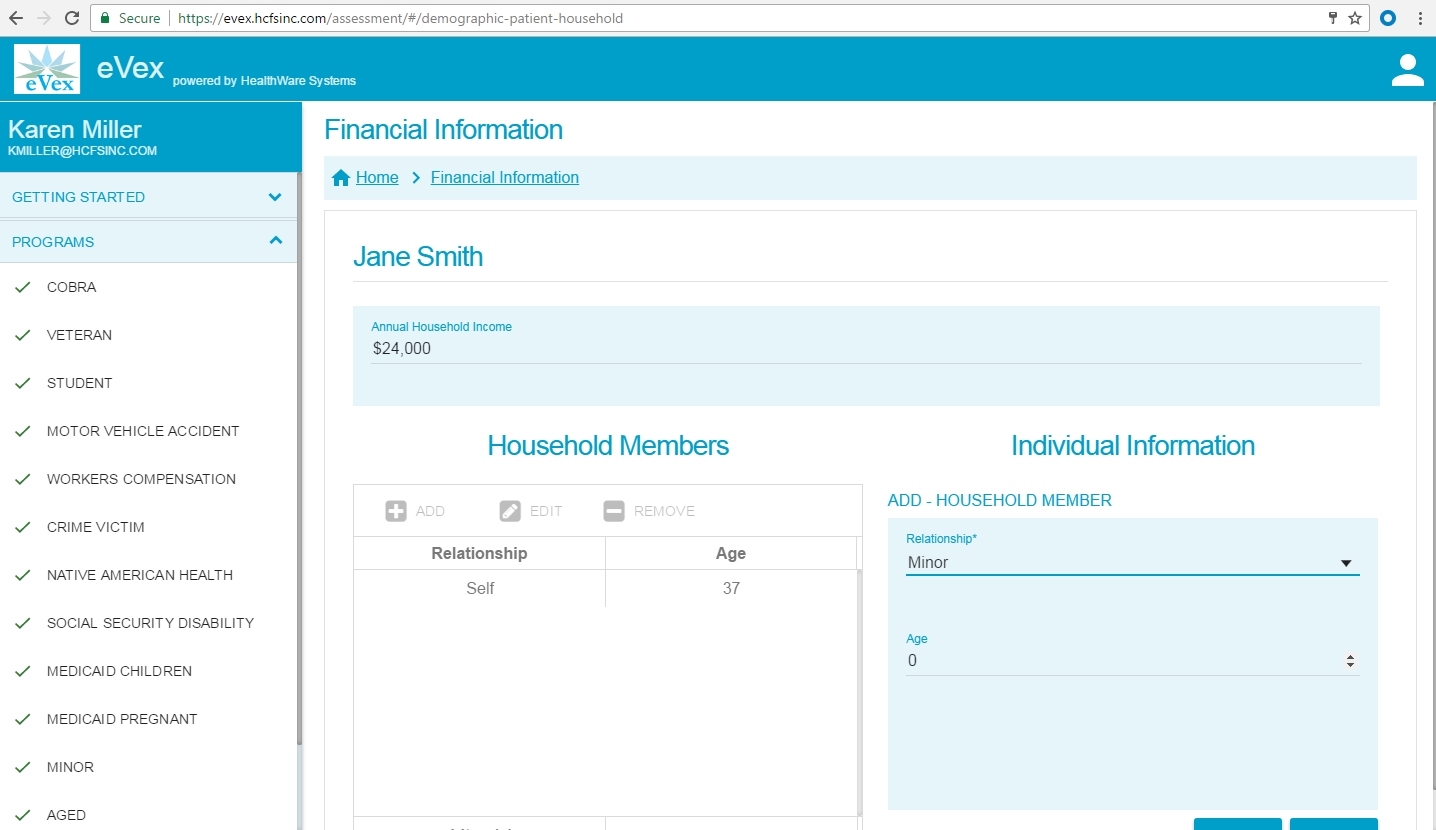Image resolution: width=1436 pixels, height=830 pixels.
Task: Collapse the PROGRAMS section
Action: pyautogui.click(x=275, y=241)
